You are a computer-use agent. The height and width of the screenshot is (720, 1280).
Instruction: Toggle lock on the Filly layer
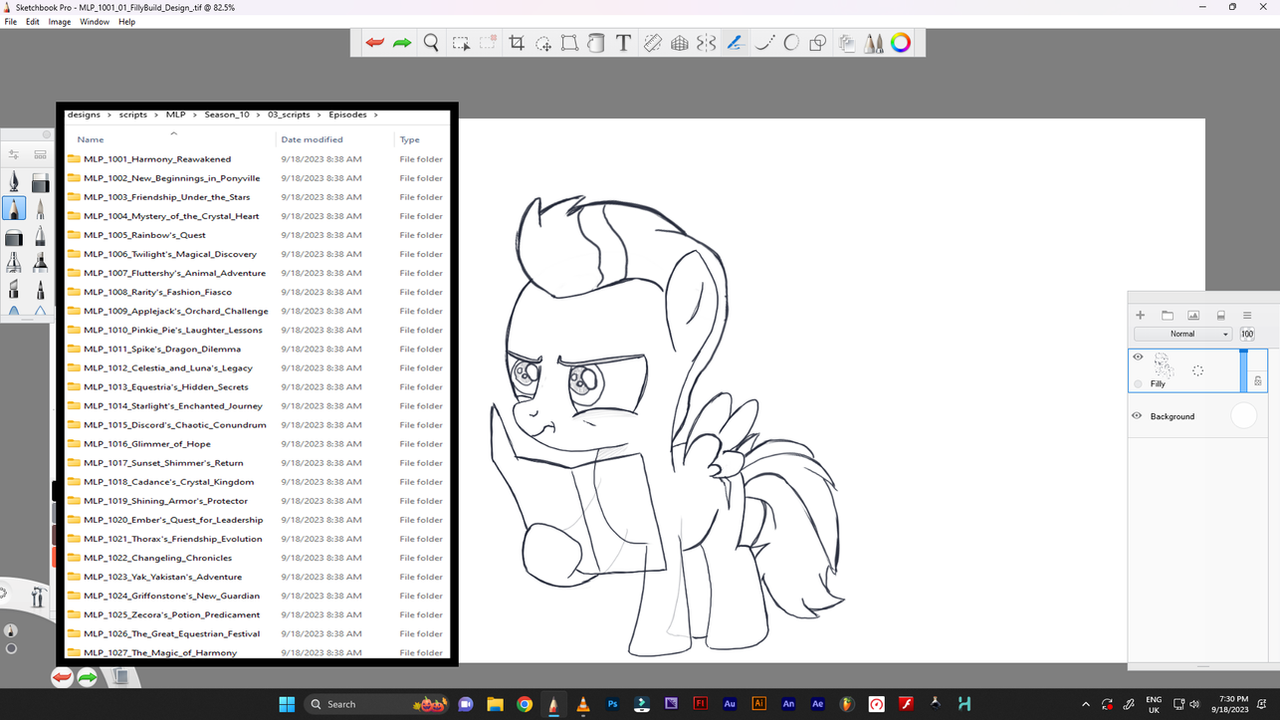[1258, 381]
